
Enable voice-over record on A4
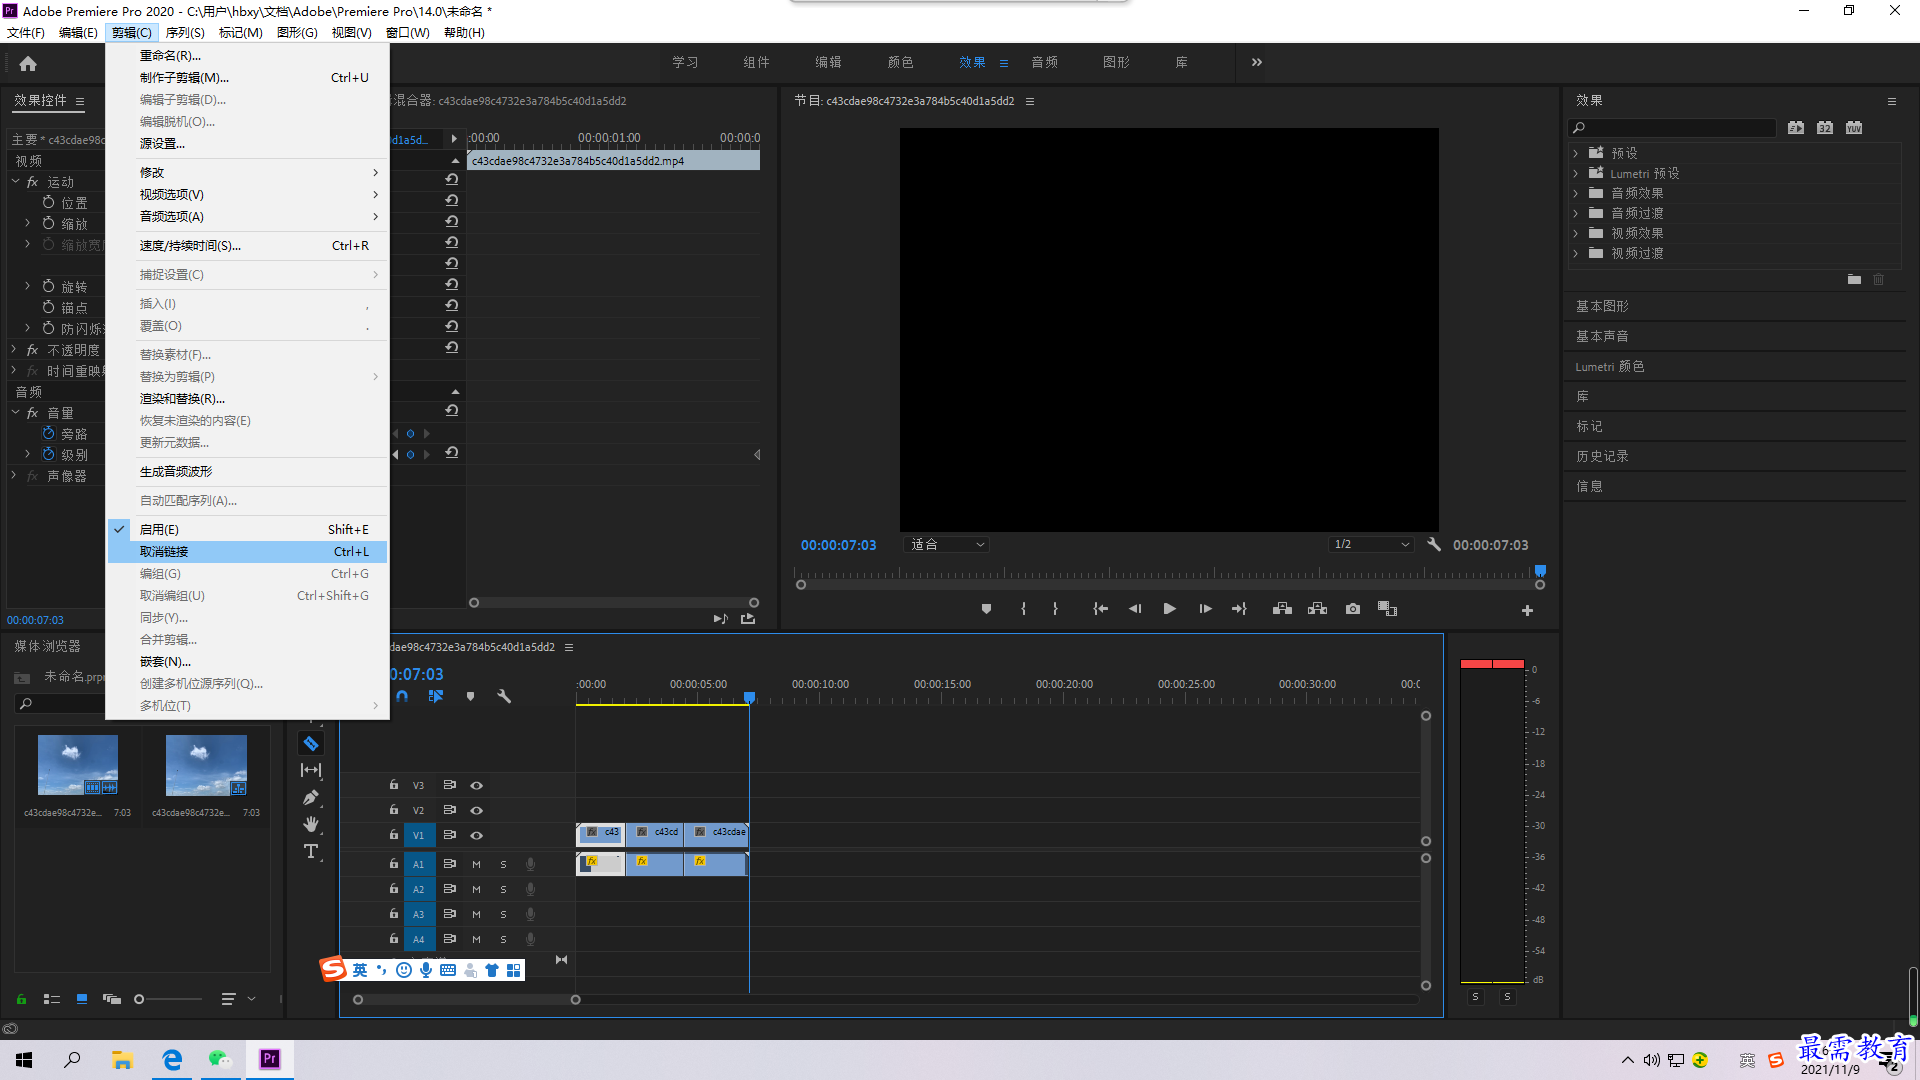(x=530, y=939)
